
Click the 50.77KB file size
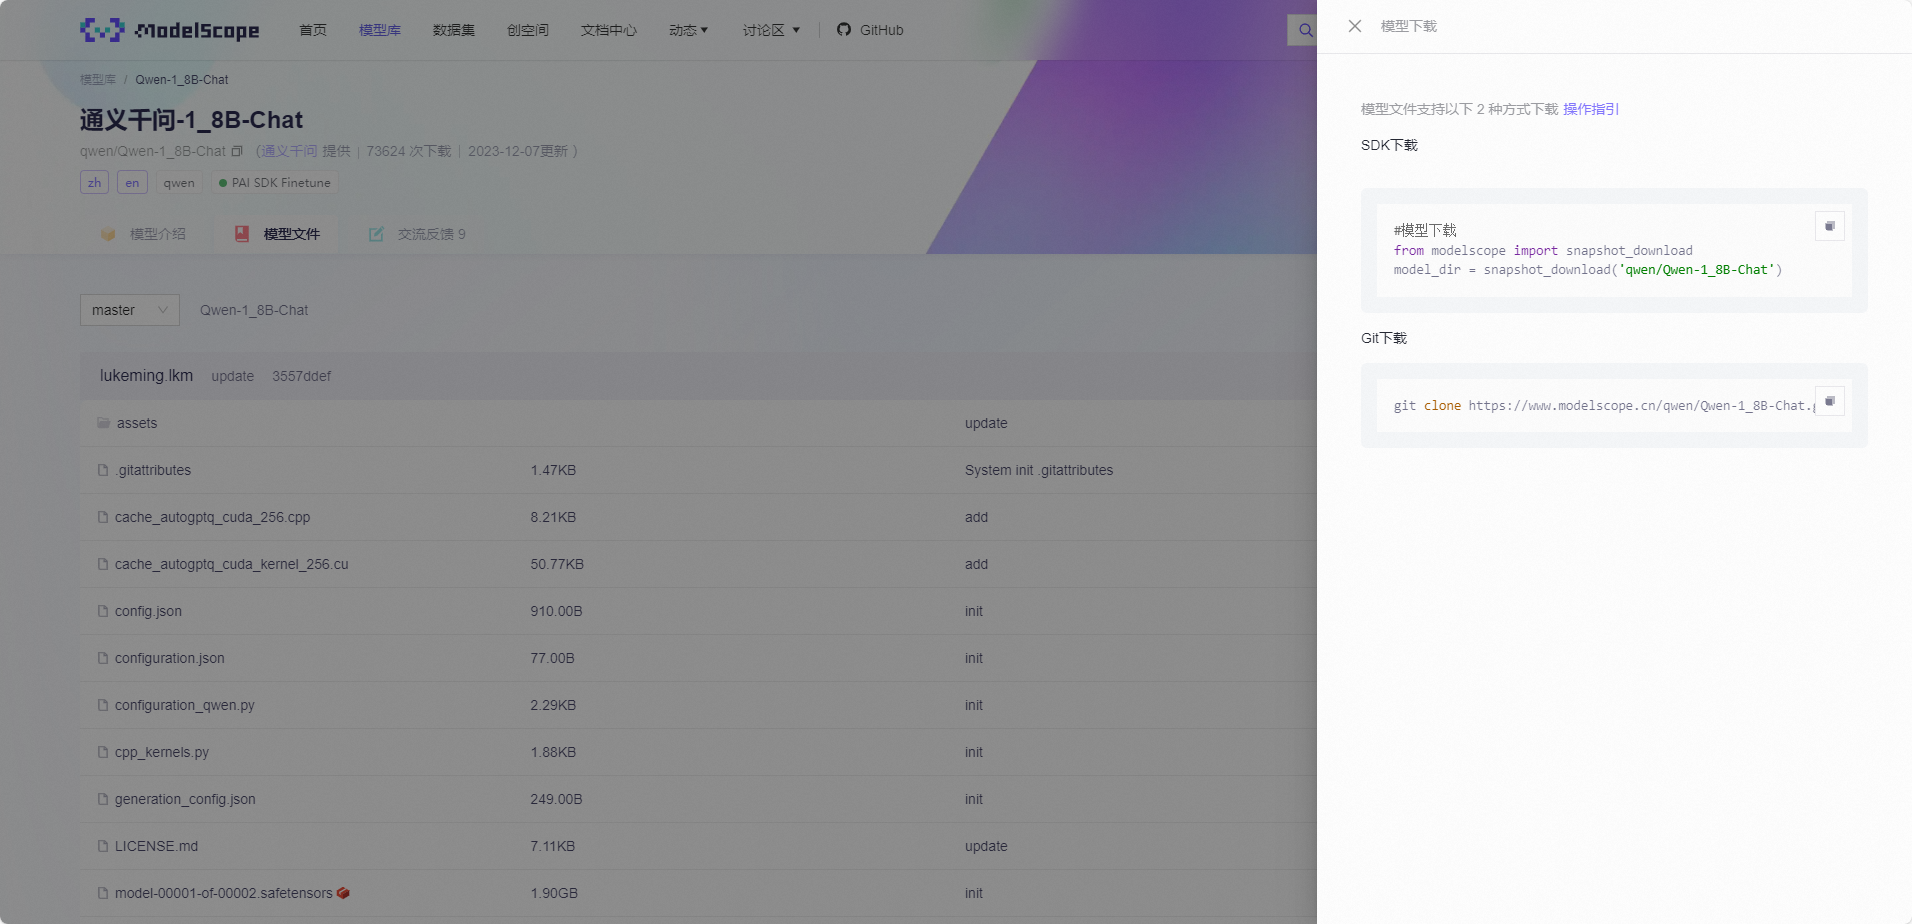pos(557,564)
